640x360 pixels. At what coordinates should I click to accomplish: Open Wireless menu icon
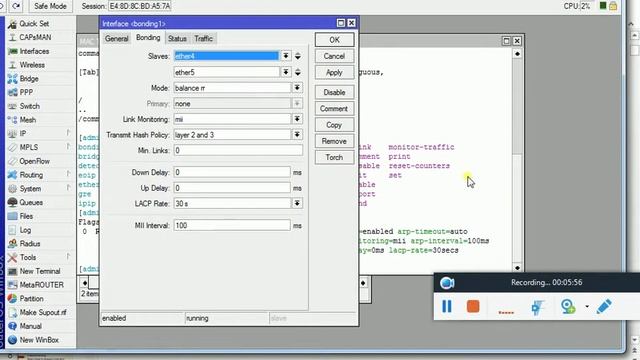point(13,65)
